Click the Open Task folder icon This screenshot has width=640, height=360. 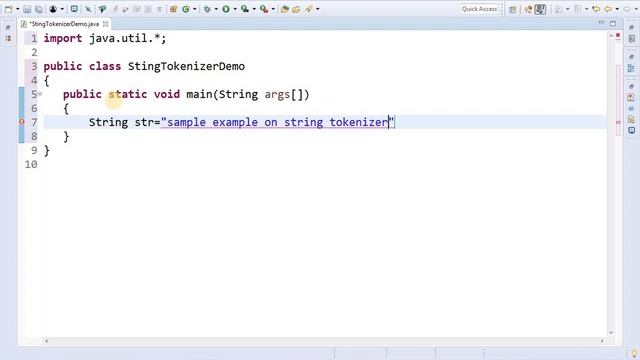[296, 9]
